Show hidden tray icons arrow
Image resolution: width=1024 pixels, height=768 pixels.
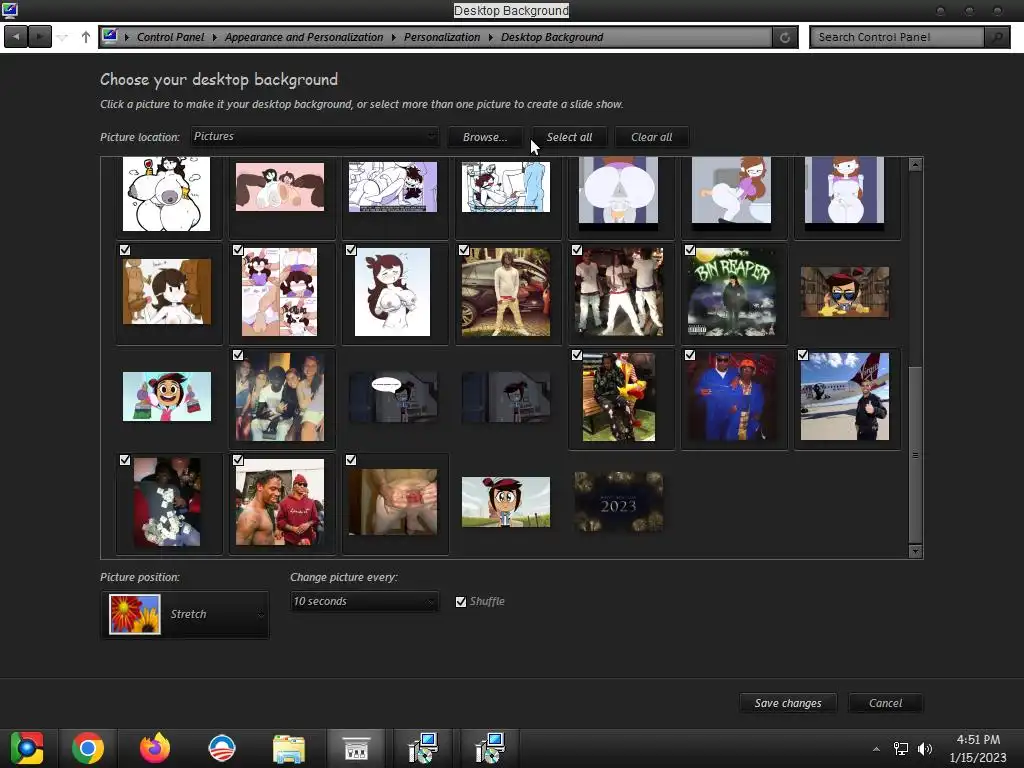876,749
